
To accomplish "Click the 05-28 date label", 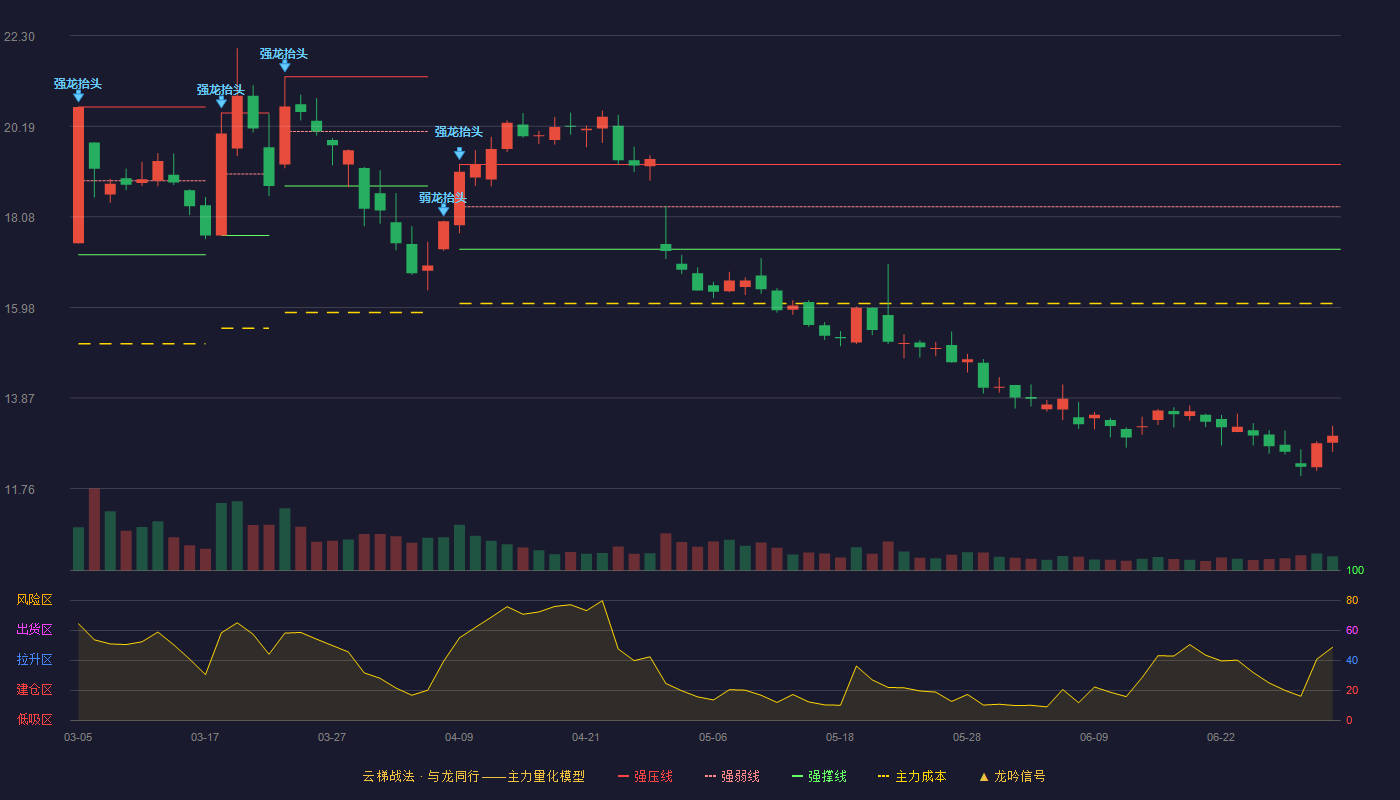I will 967,737.
